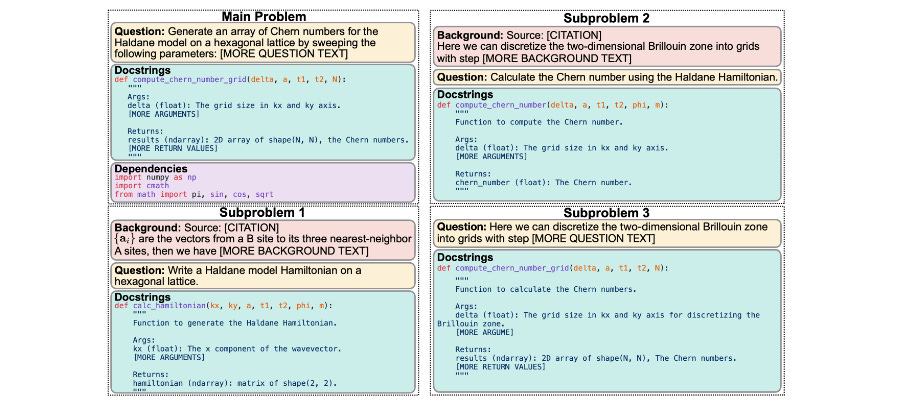
Task: Select "def compute_chern_number(delta, a, t1..." line
Action: pyautogui.click(x=552, y=105)
